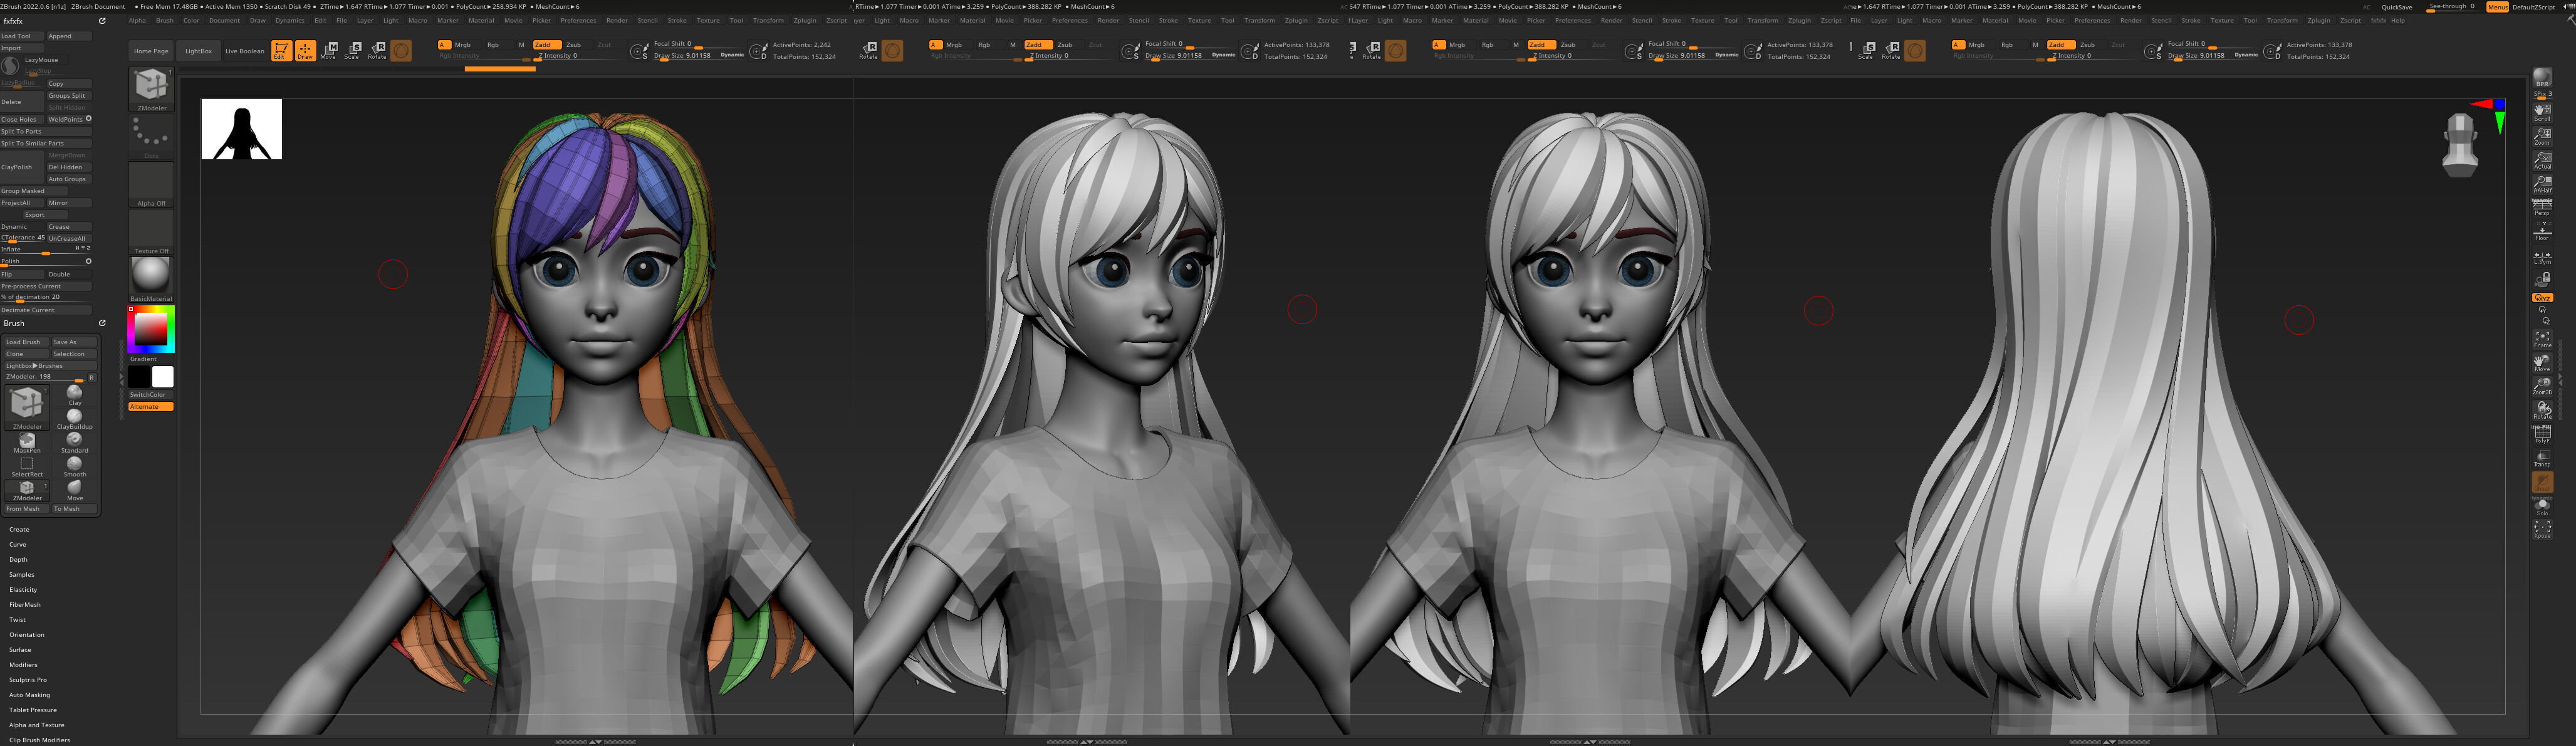Open the LightBox tab
Viewport: 2576px width, 746px height.
[x=198, y=51]
